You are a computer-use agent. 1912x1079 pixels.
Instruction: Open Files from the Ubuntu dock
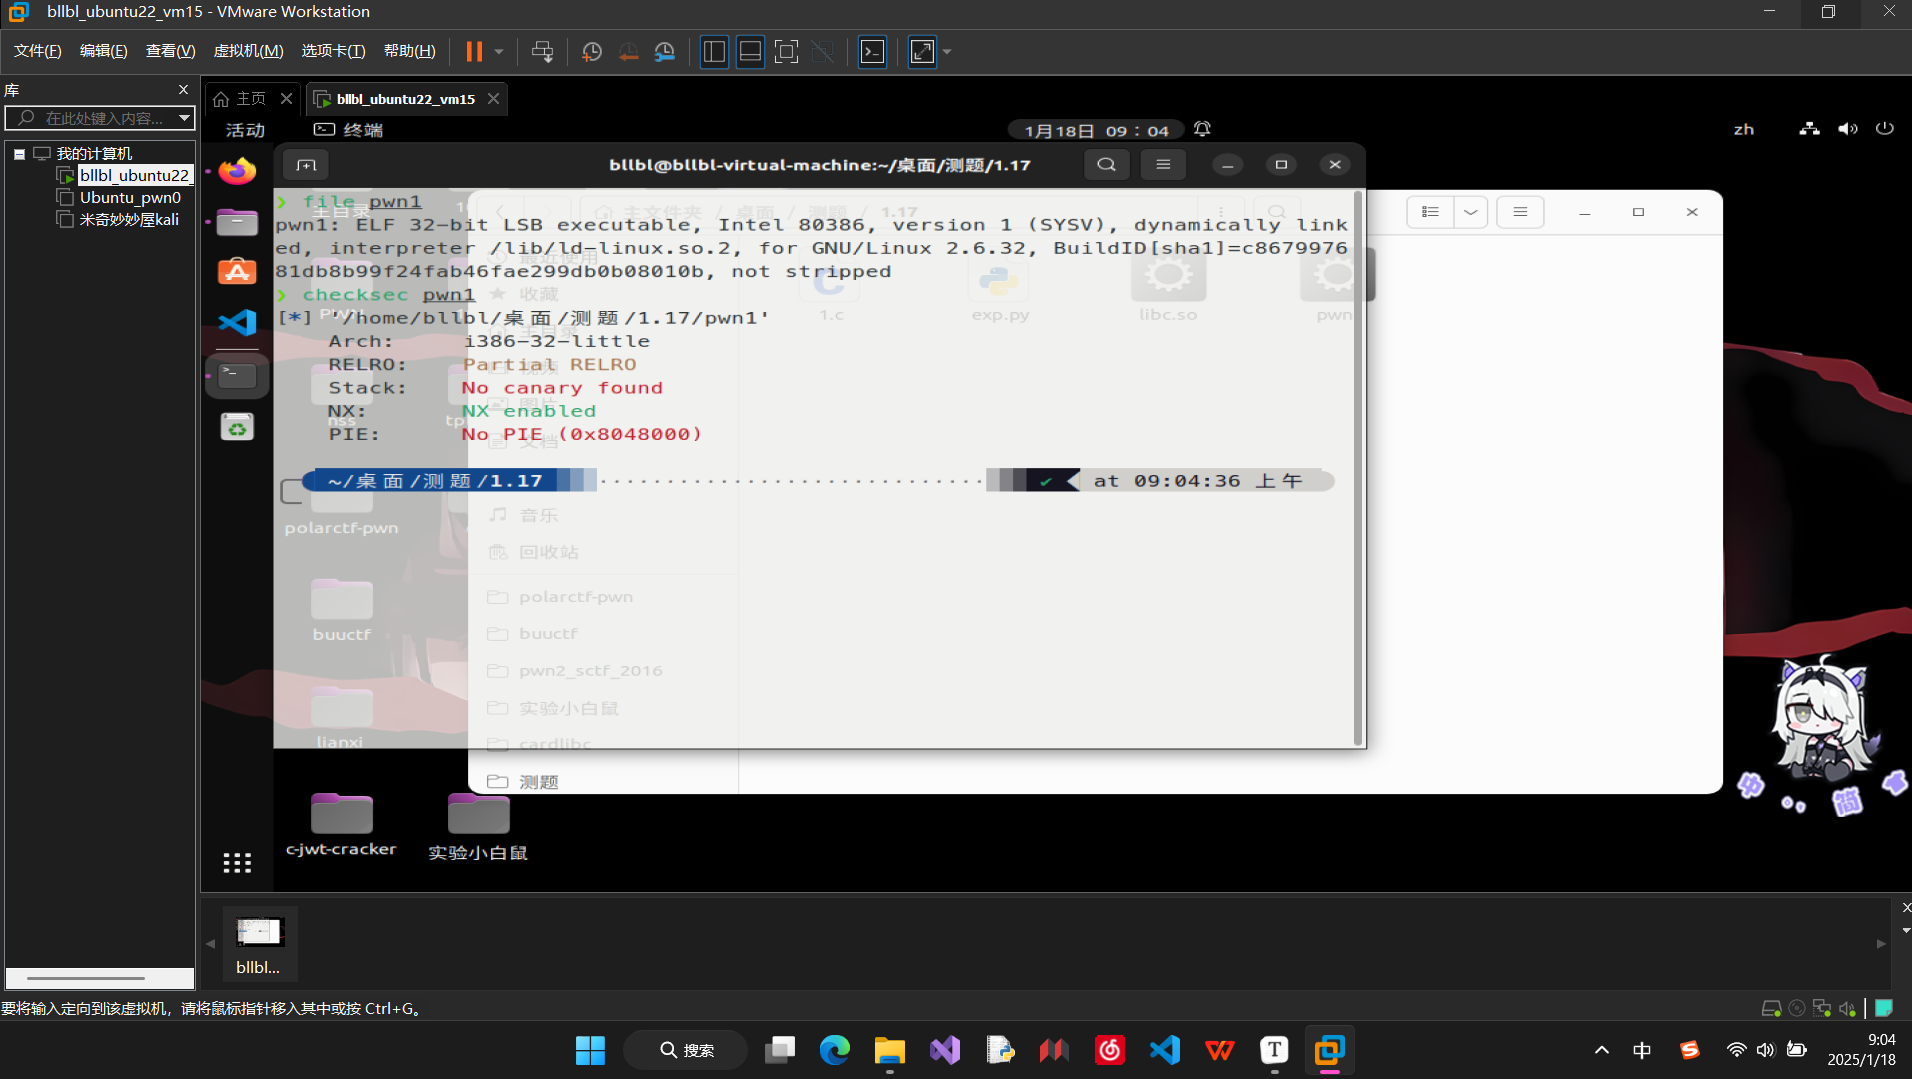(237, 221)
